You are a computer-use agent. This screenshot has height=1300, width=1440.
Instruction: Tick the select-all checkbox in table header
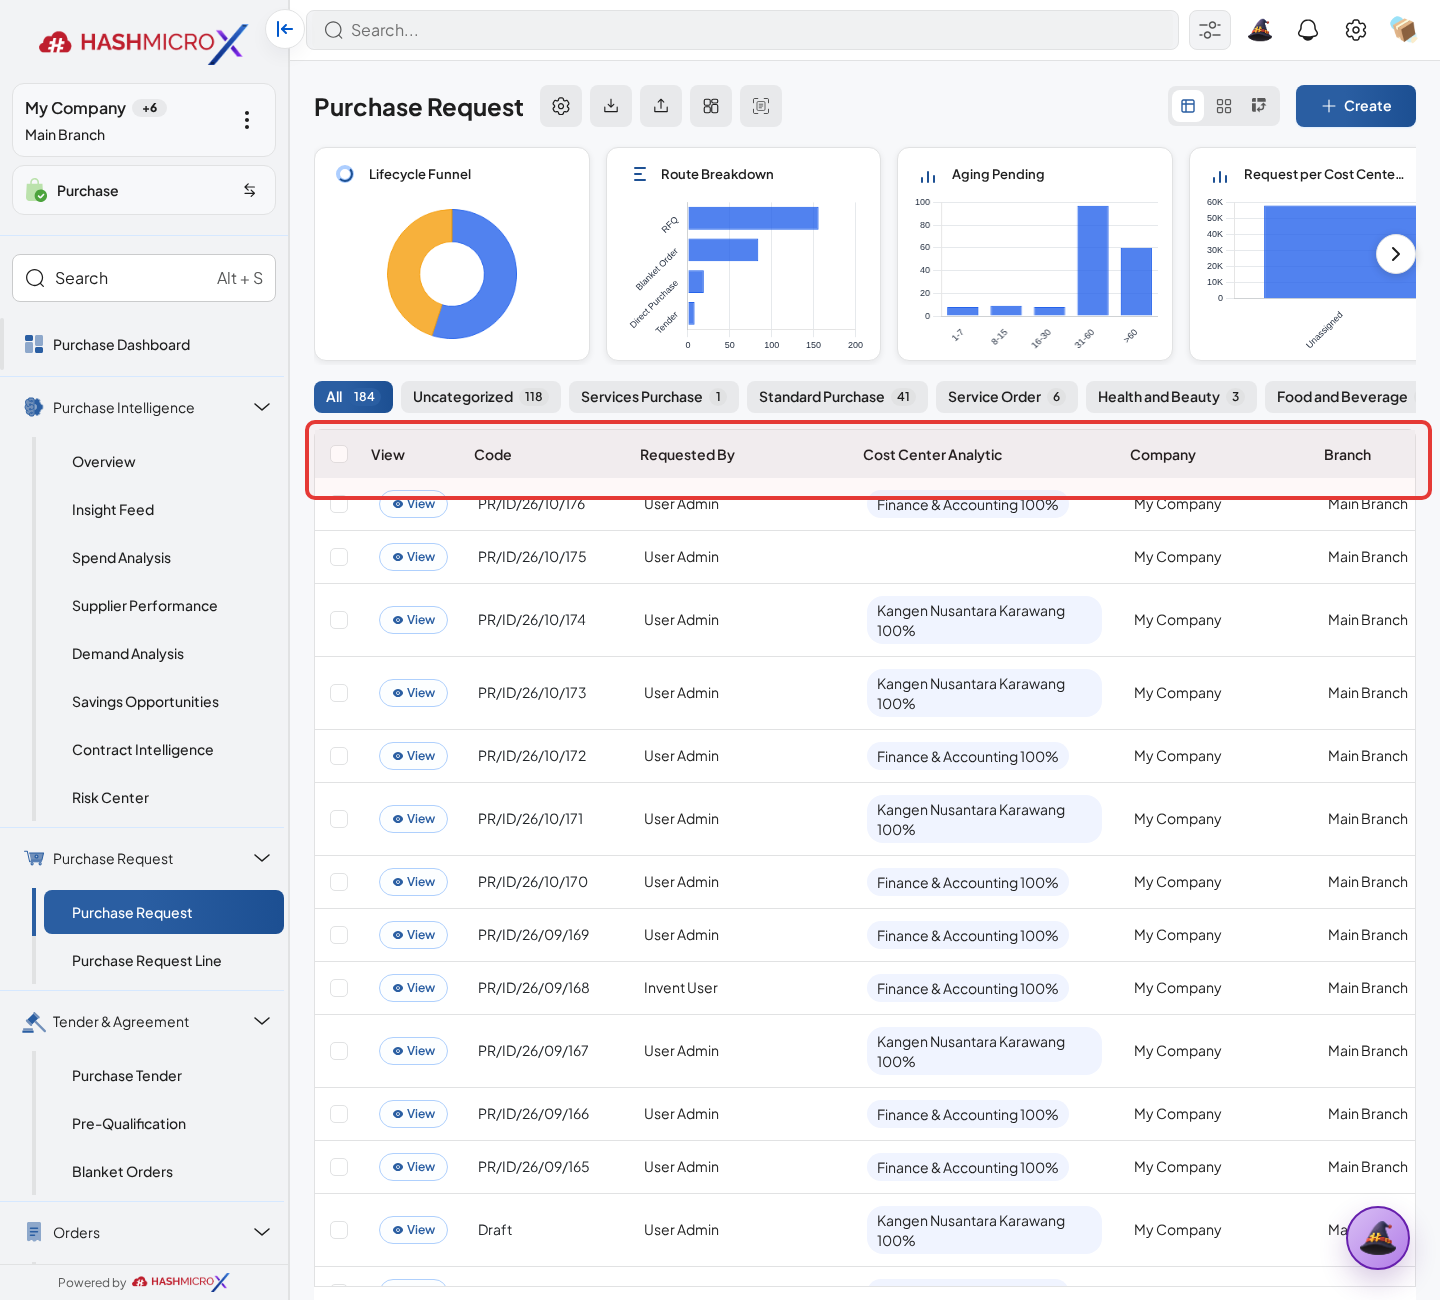click(339, 454)
